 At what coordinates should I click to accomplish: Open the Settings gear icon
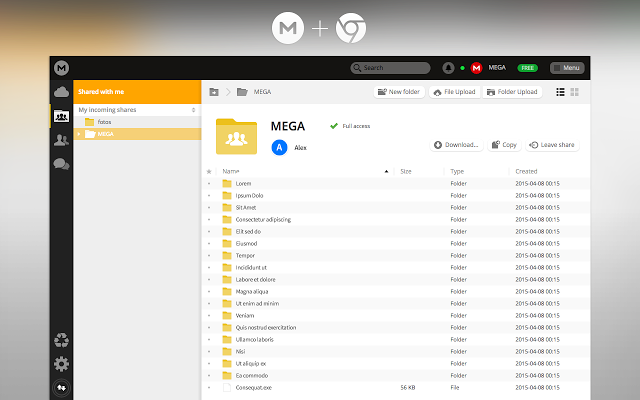[61, 364]
